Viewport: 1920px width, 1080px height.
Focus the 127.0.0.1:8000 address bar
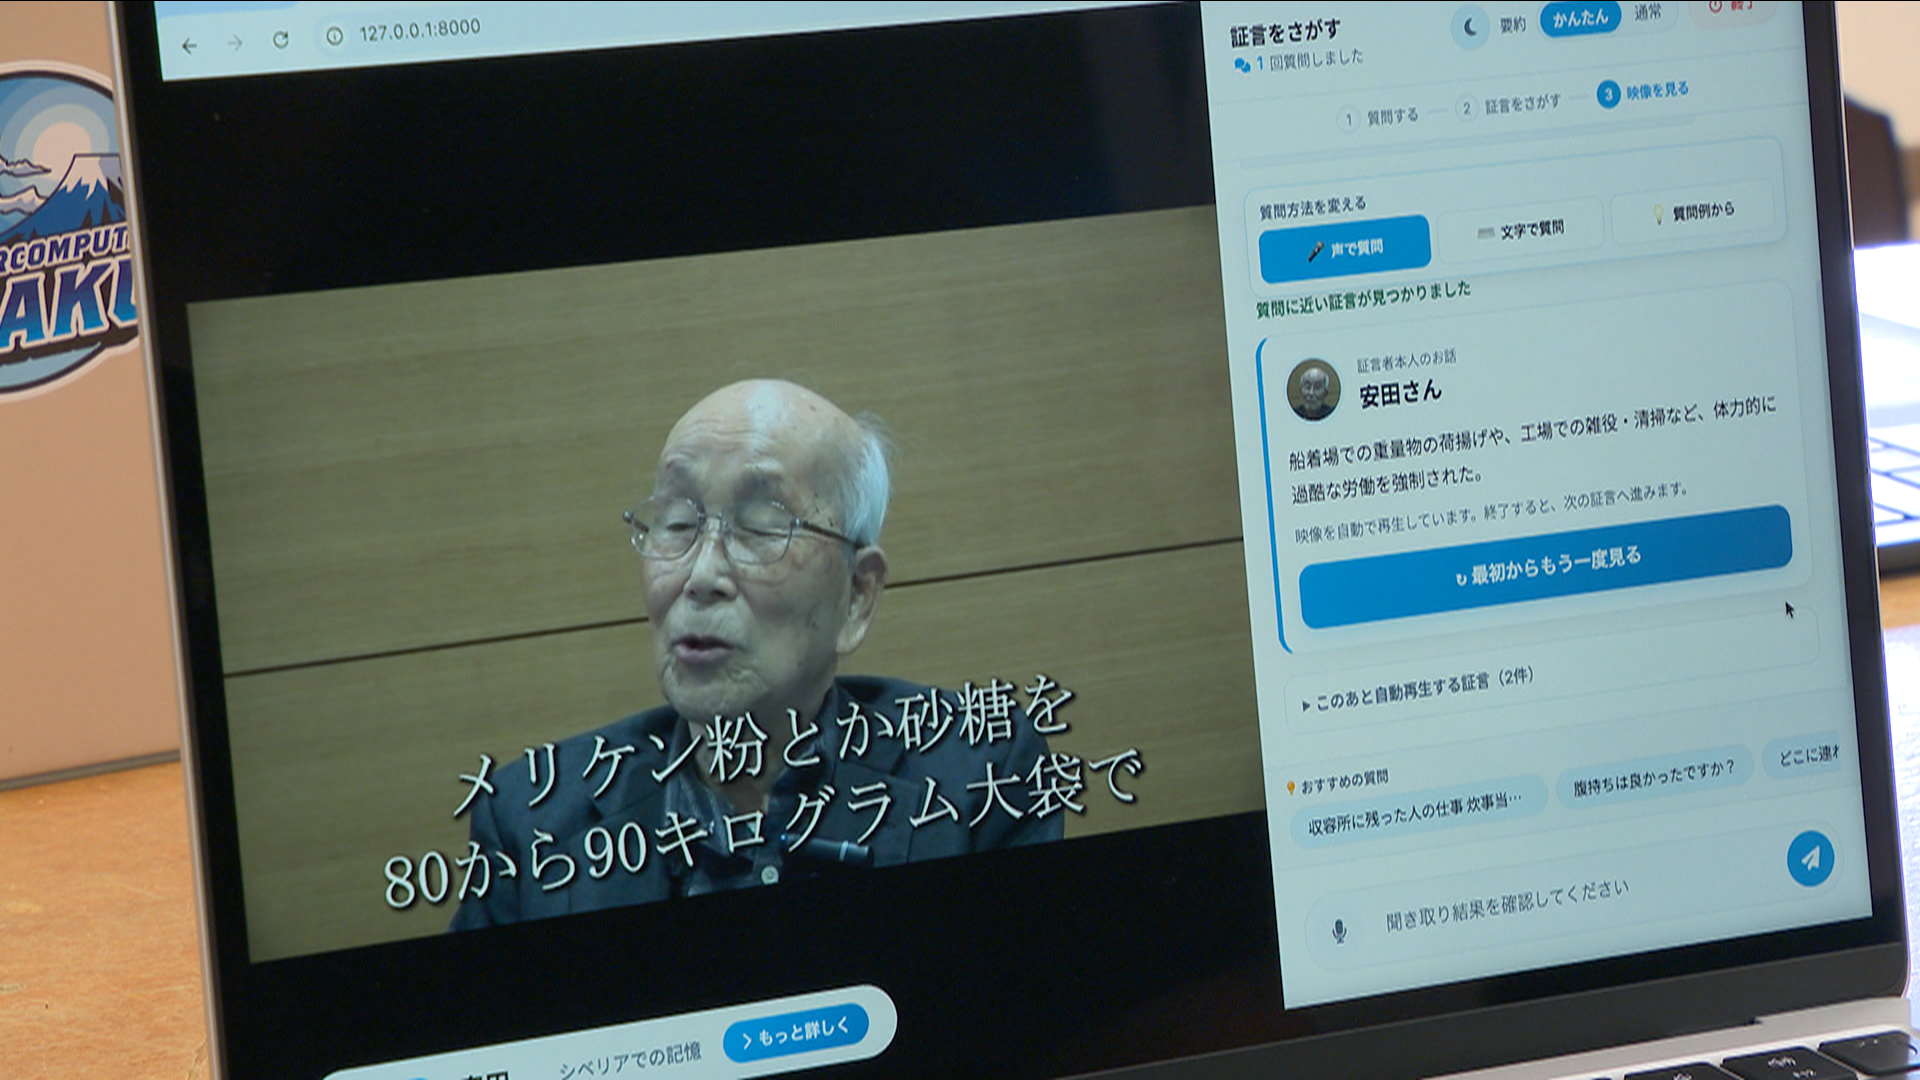coord(420,30)
